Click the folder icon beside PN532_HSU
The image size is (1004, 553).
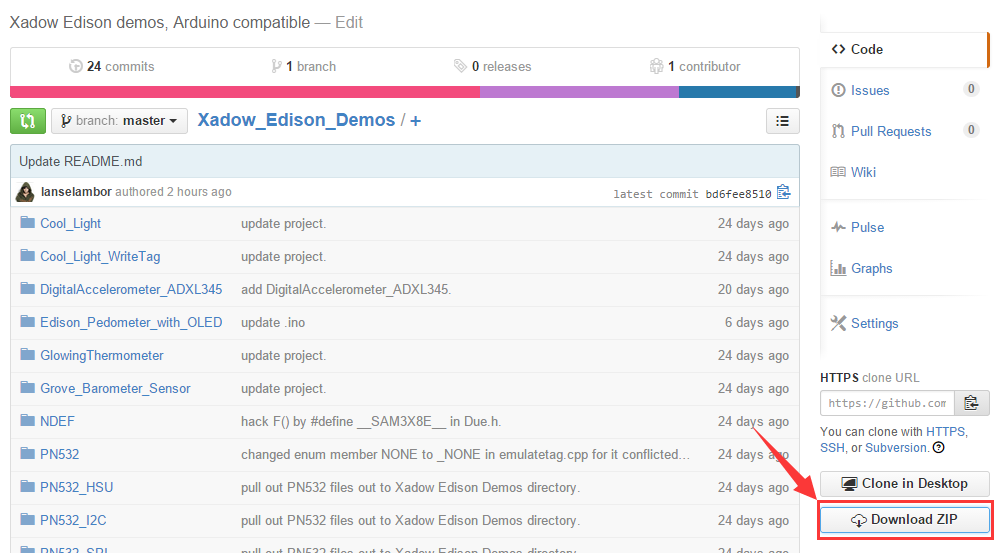pos(27,486)
